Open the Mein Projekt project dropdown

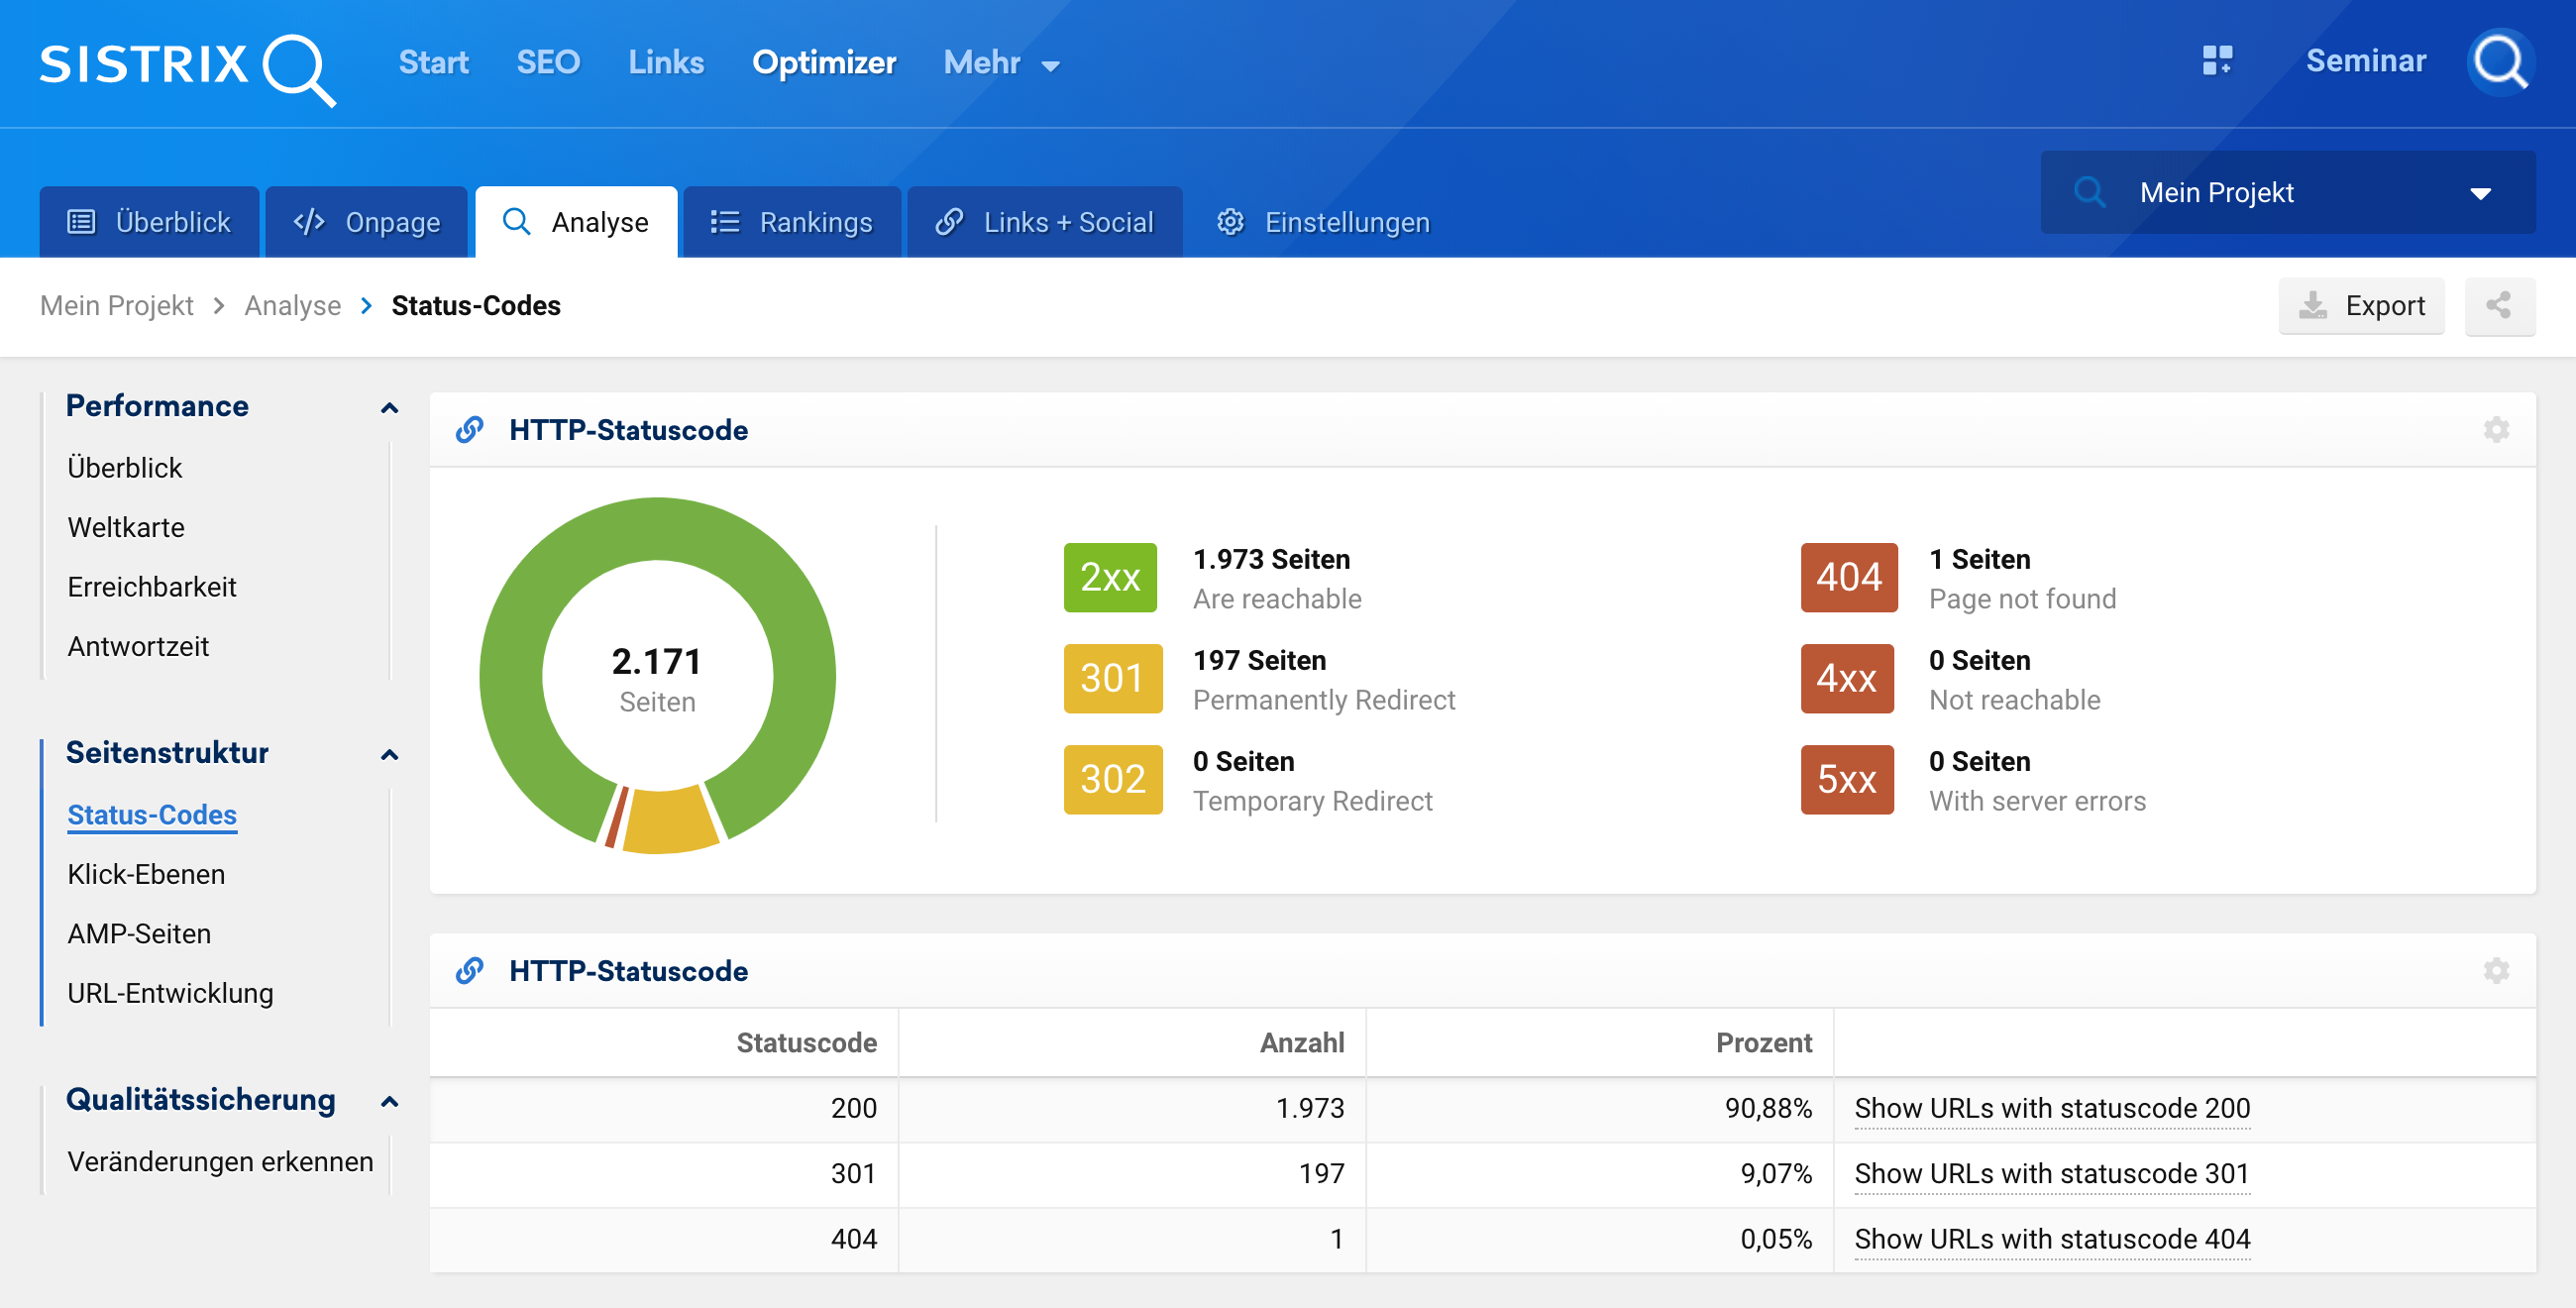(x=2287, y=192)
